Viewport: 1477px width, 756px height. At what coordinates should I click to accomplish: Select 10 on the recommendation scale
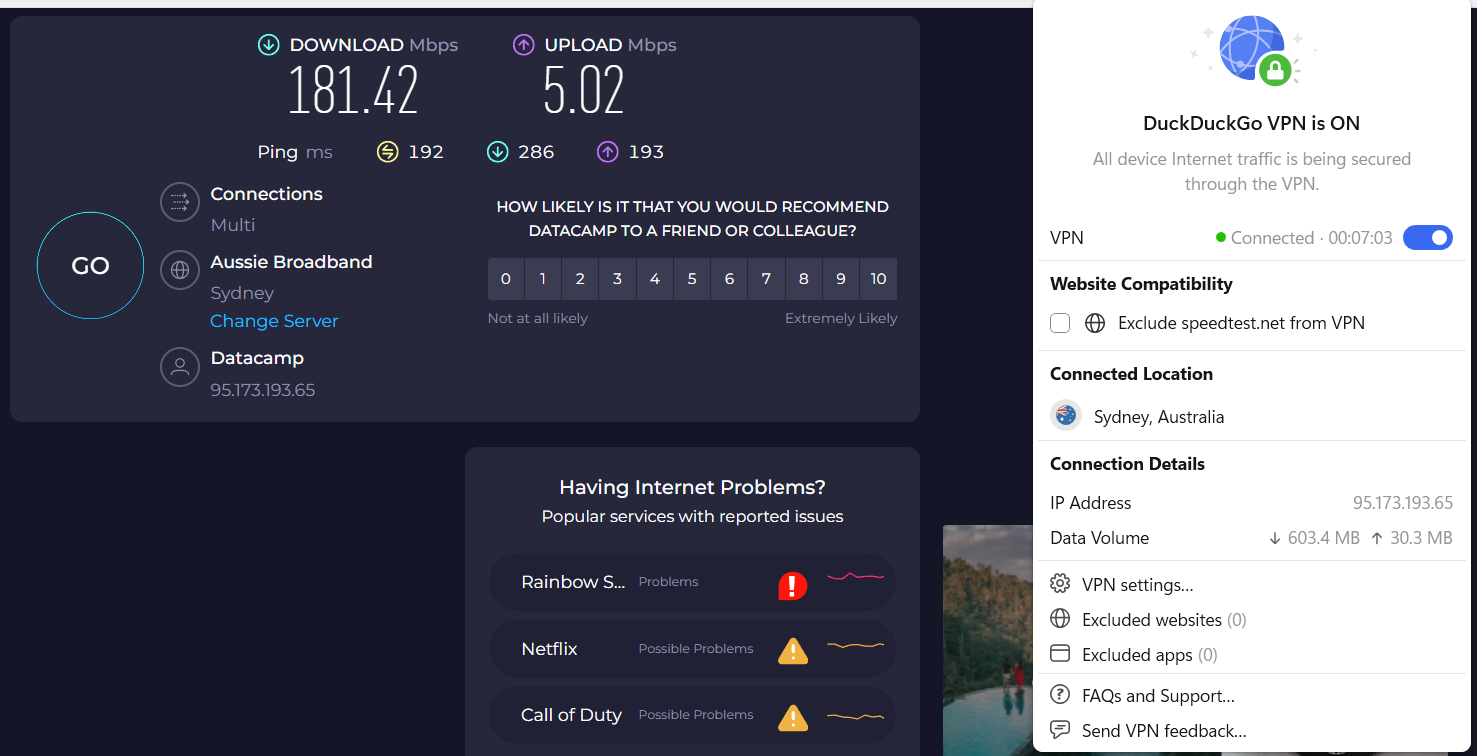[878, 278]
